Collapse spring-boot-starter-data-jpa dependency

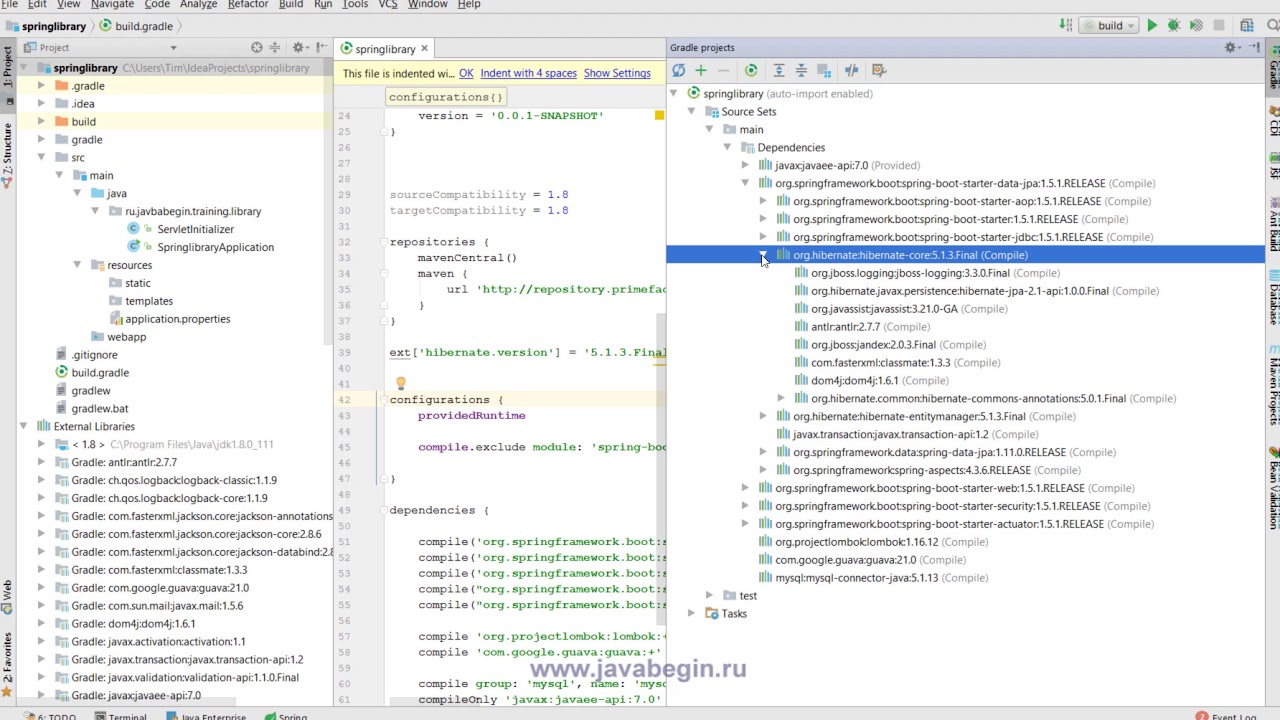click(x=745, y=183)
